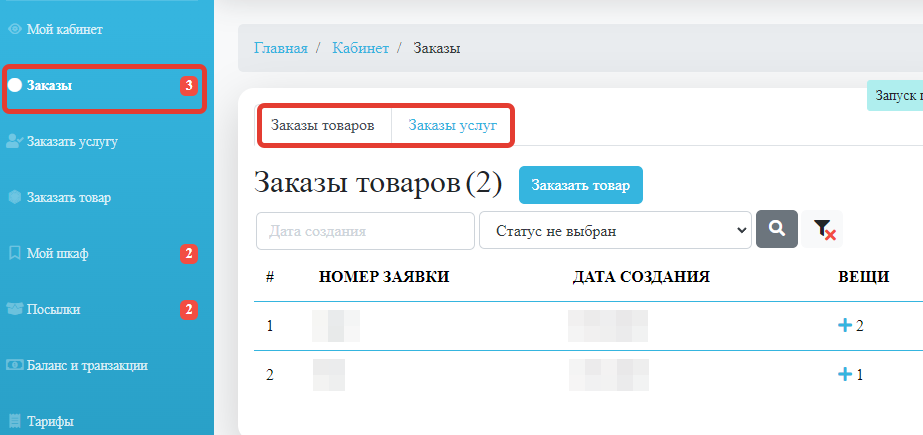Expand items with plus icon in row 1

click(x=845, y=325)
